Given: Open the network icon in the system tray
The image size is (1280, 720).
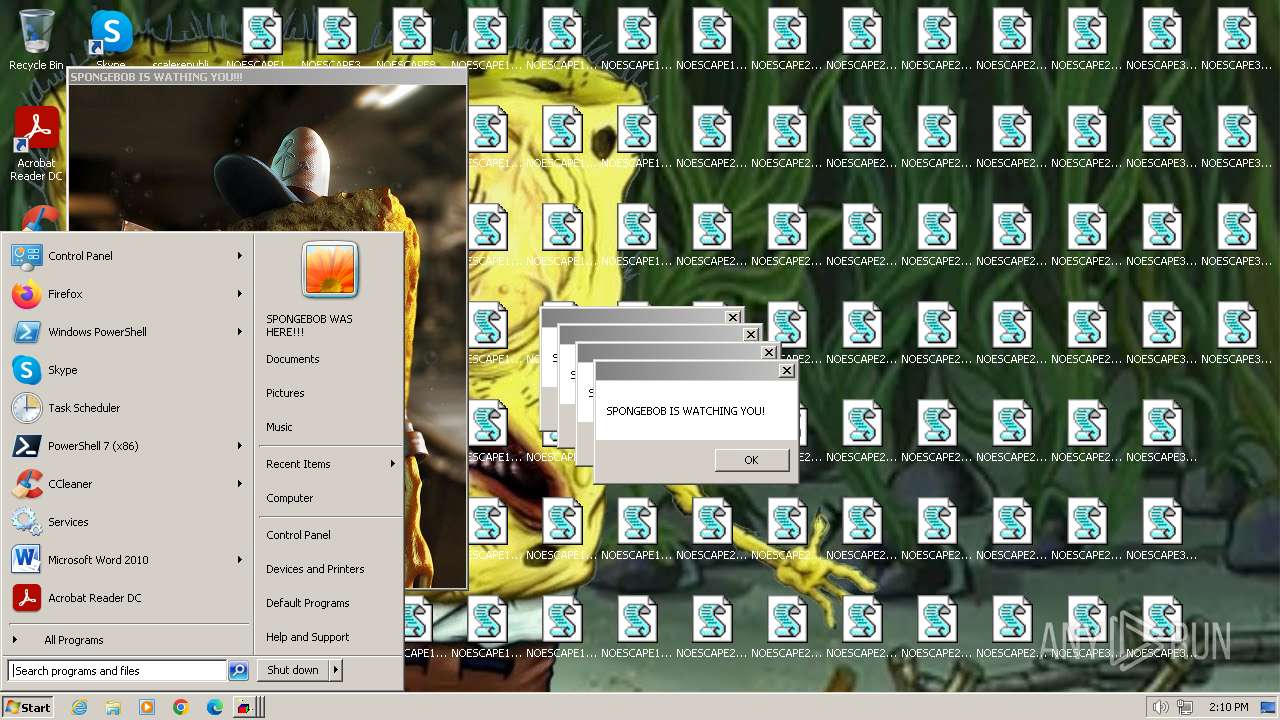Looking at the screenshot, I should coord(1185,707).
